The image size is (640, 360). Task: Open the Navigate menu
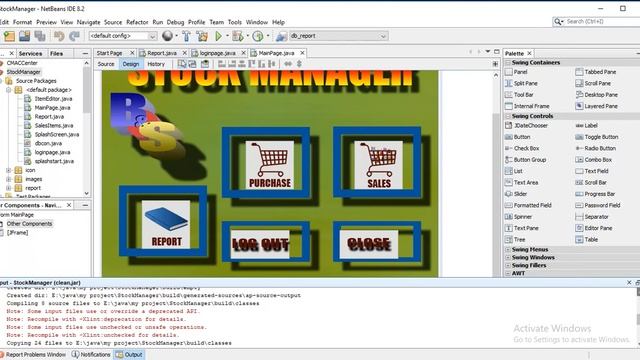88,22
